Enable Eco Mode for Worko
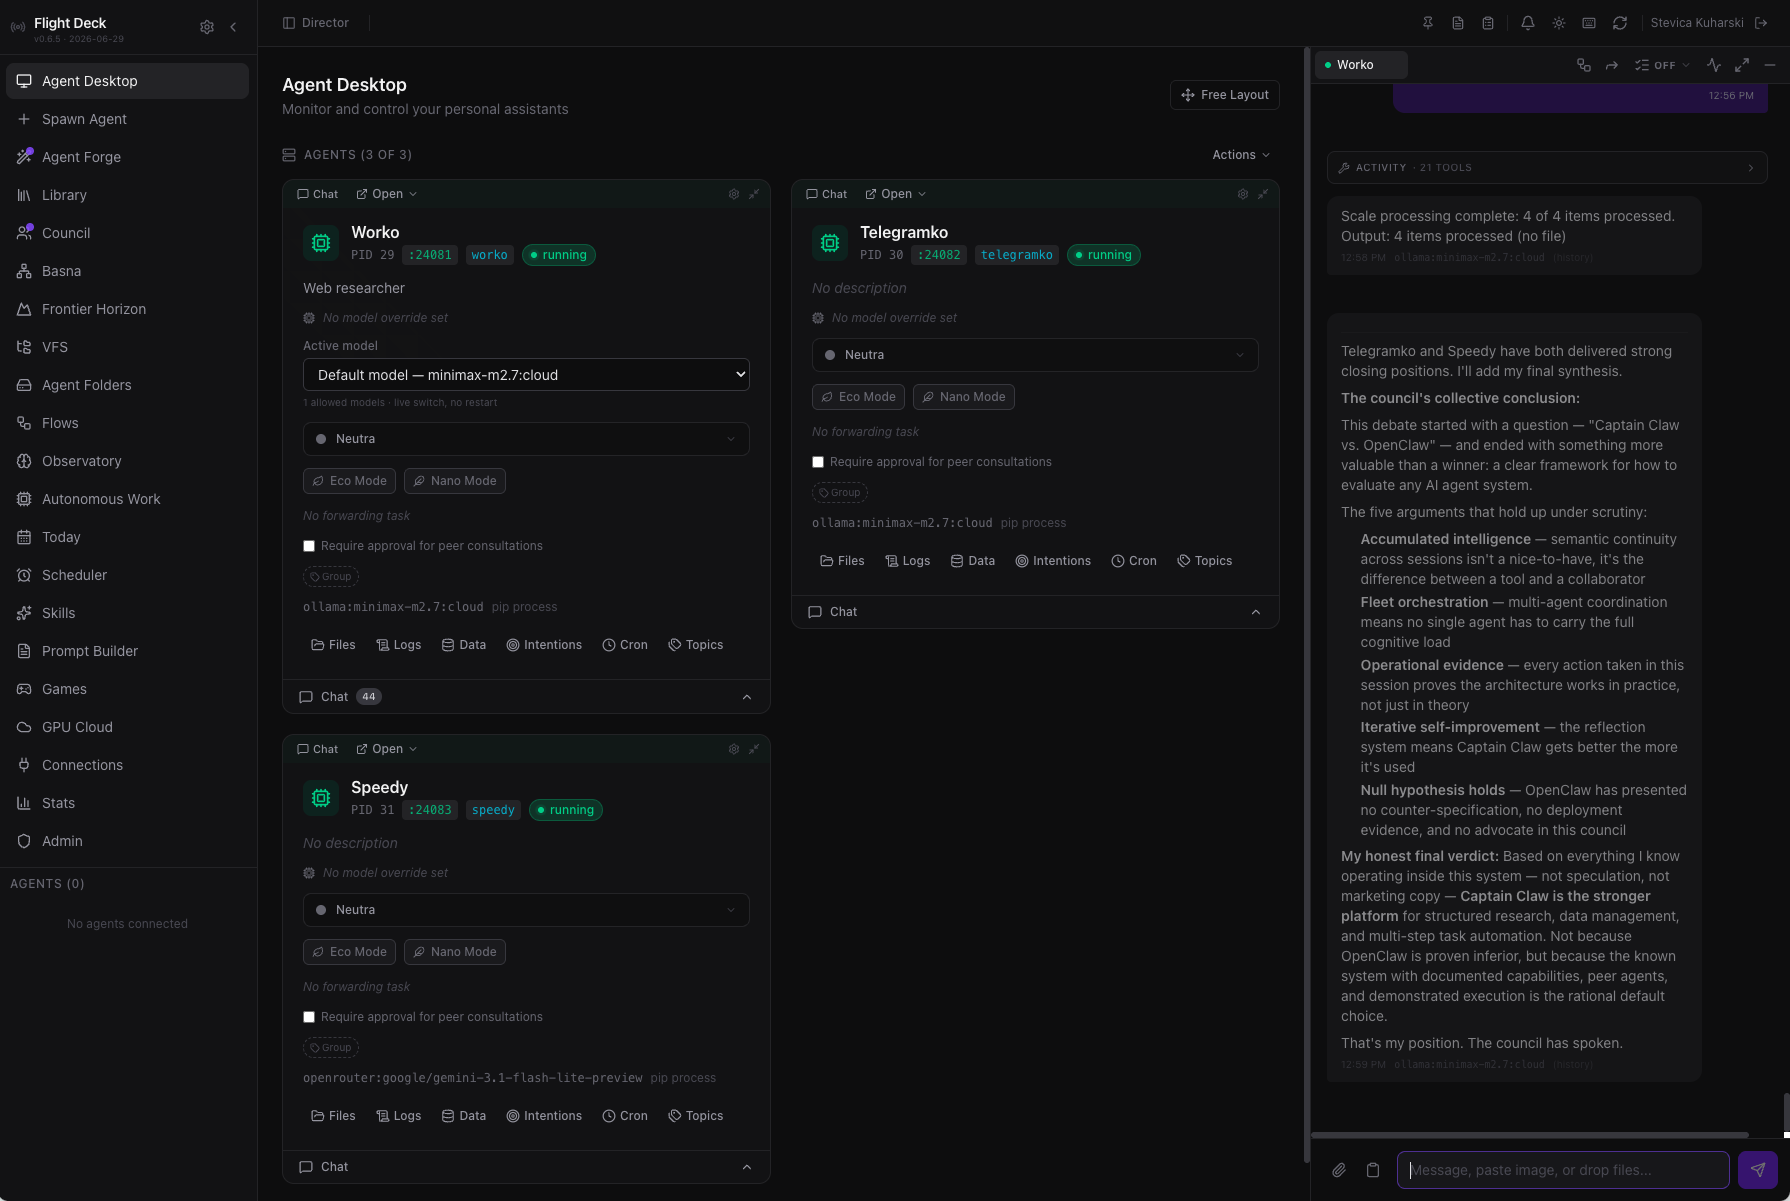 (x=350, y=481)
